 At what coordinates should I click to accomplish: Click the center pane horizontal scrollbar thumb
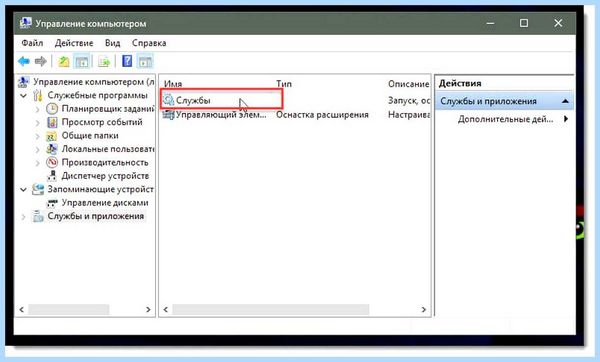pyautogui.click(x=271, y=309)
